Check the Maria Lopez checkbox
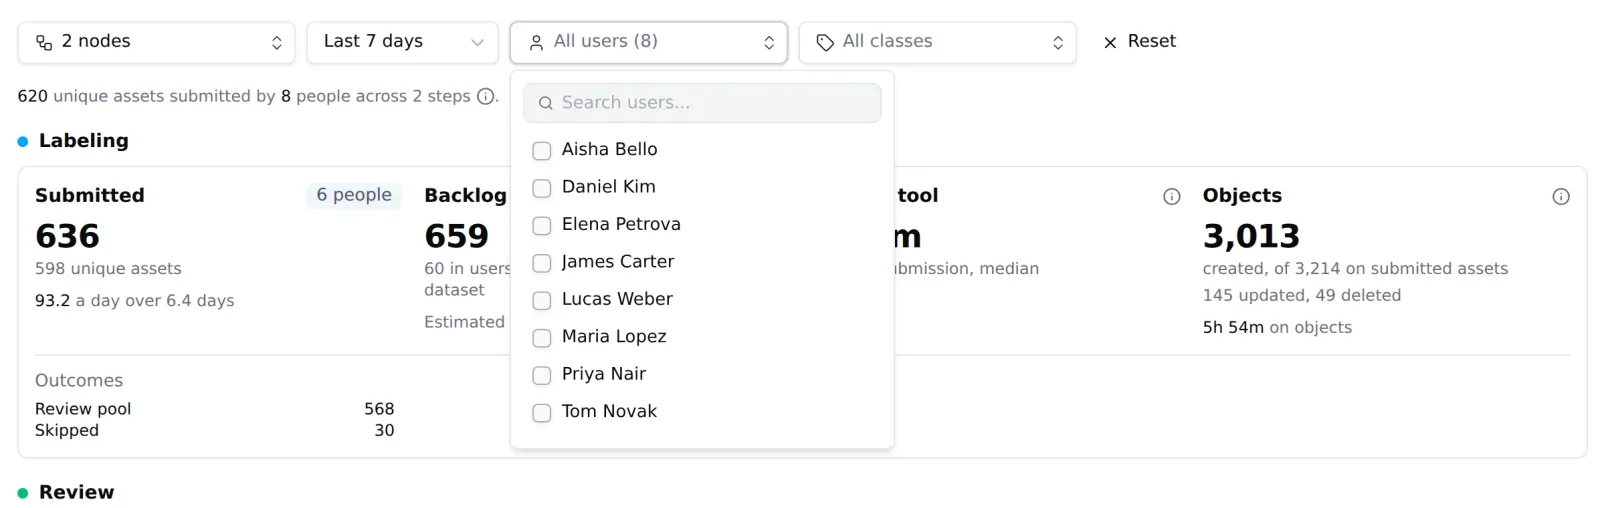 point(542,338)
